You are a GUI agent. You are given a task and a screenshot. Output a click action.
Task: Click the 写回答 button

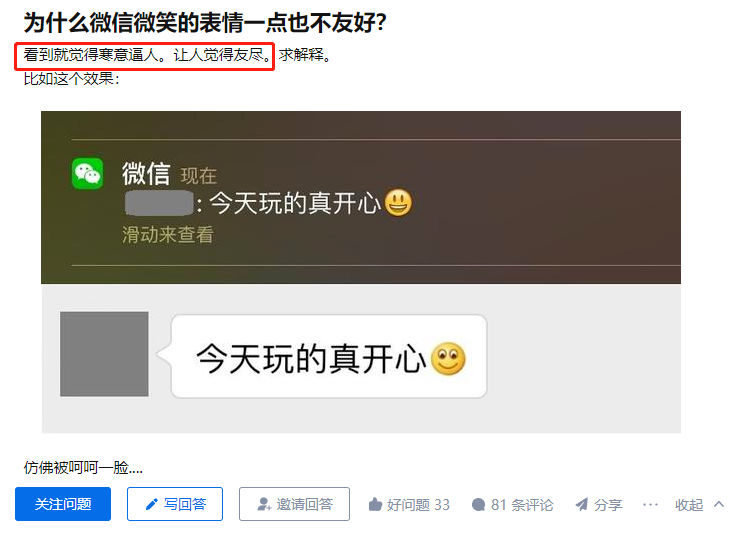tap(175, 504)
